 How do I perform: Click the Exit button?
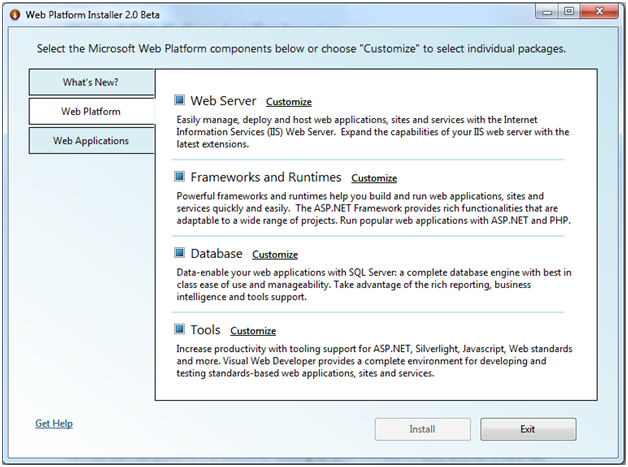[528, 429]
